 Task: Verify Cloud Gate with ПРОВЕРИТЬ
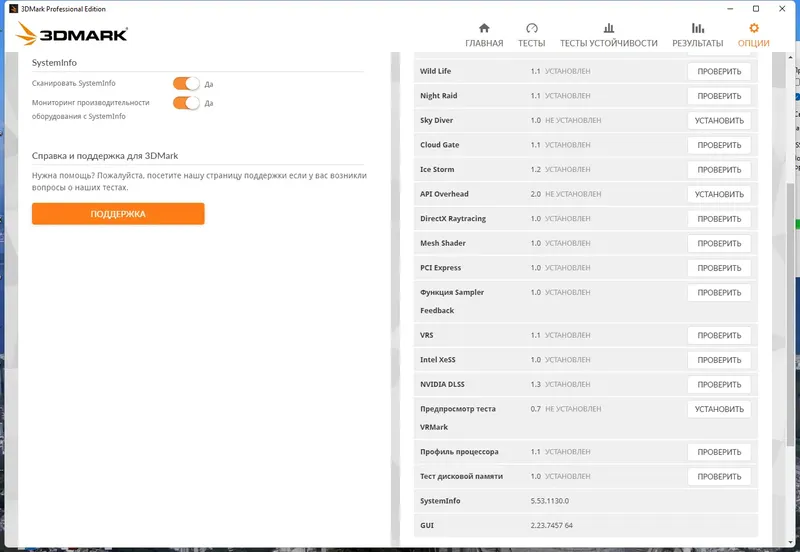pos(719,145)
